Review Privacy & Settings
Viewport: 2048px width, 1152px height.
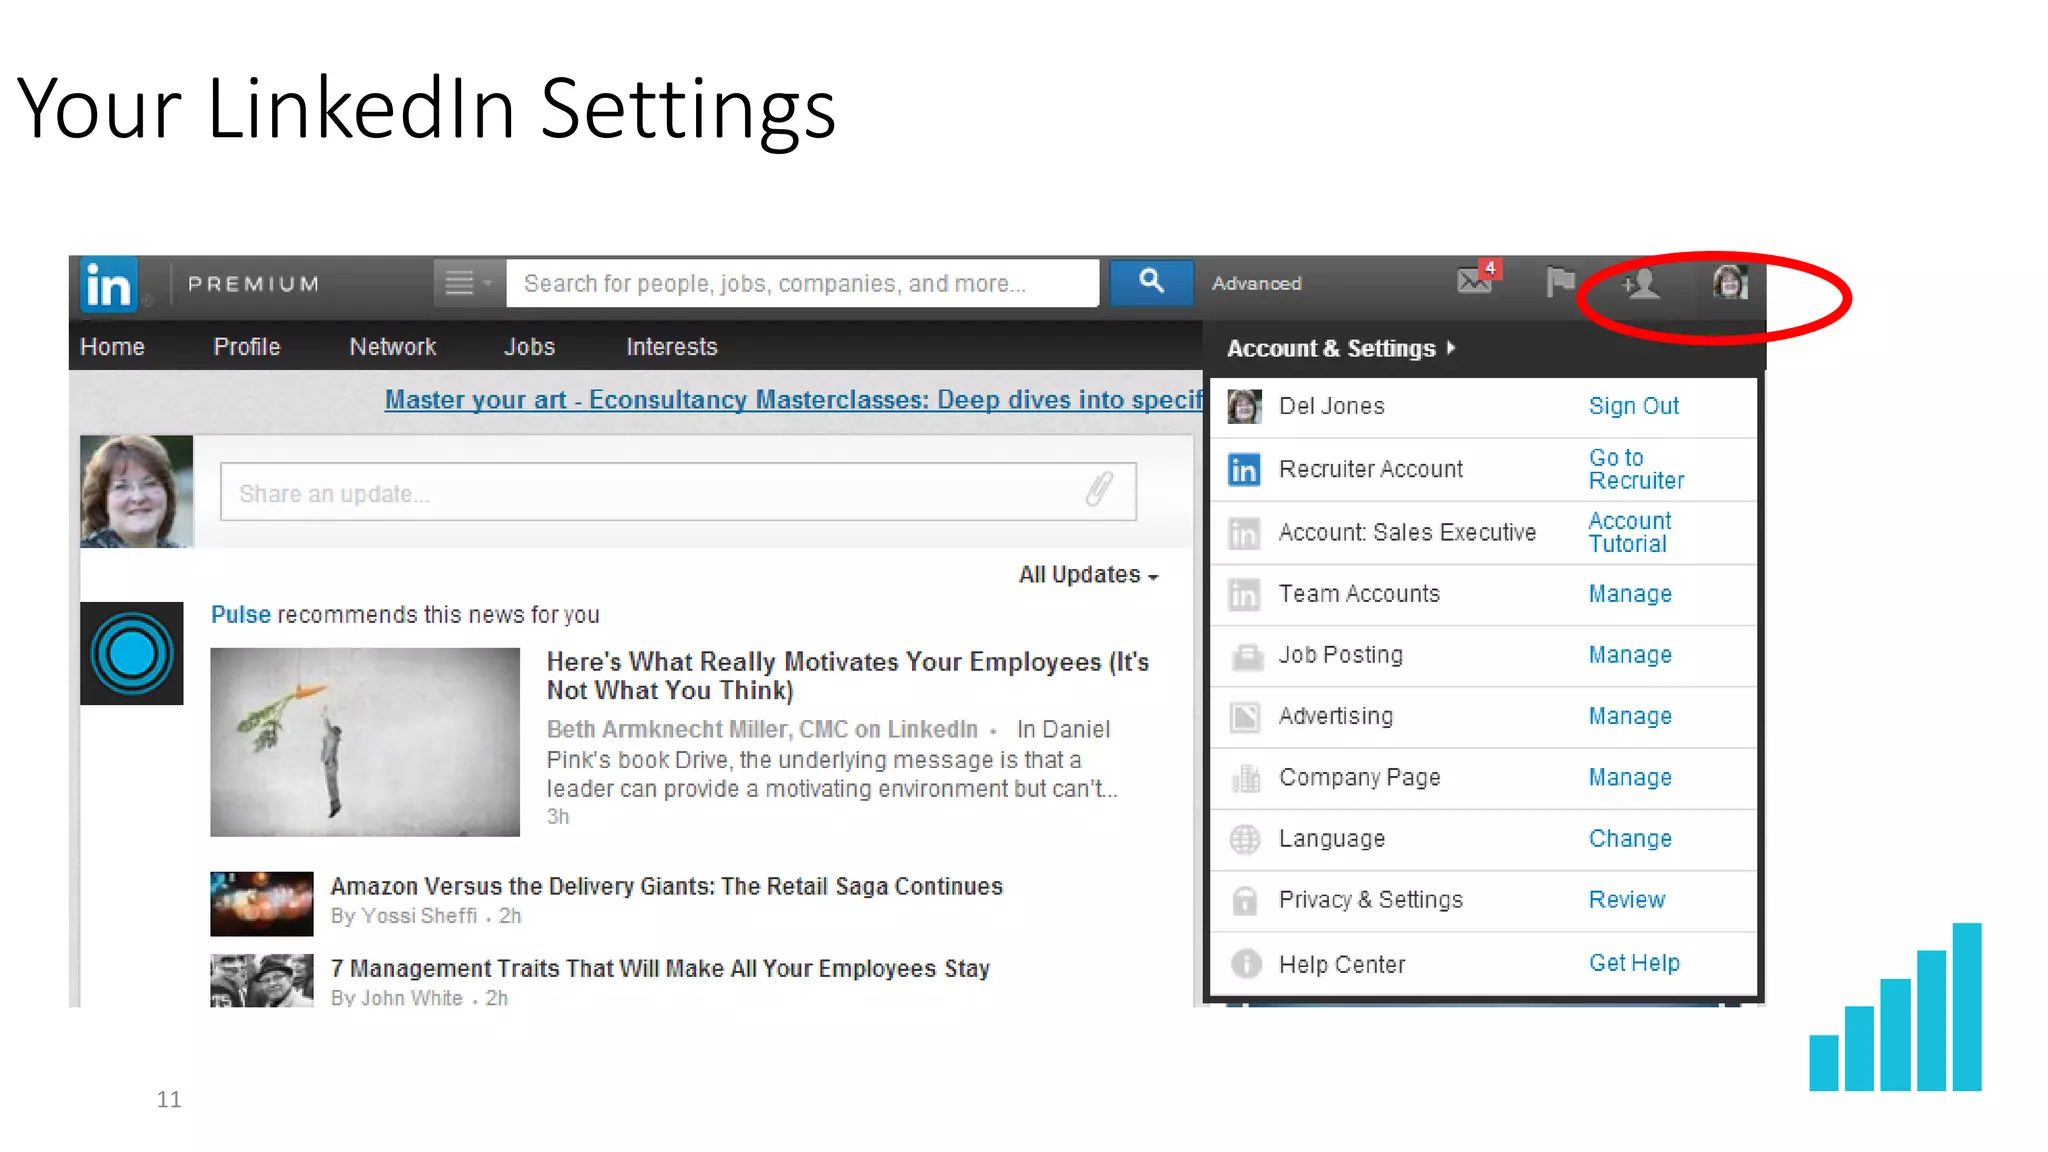click(x=1627, y=900)
